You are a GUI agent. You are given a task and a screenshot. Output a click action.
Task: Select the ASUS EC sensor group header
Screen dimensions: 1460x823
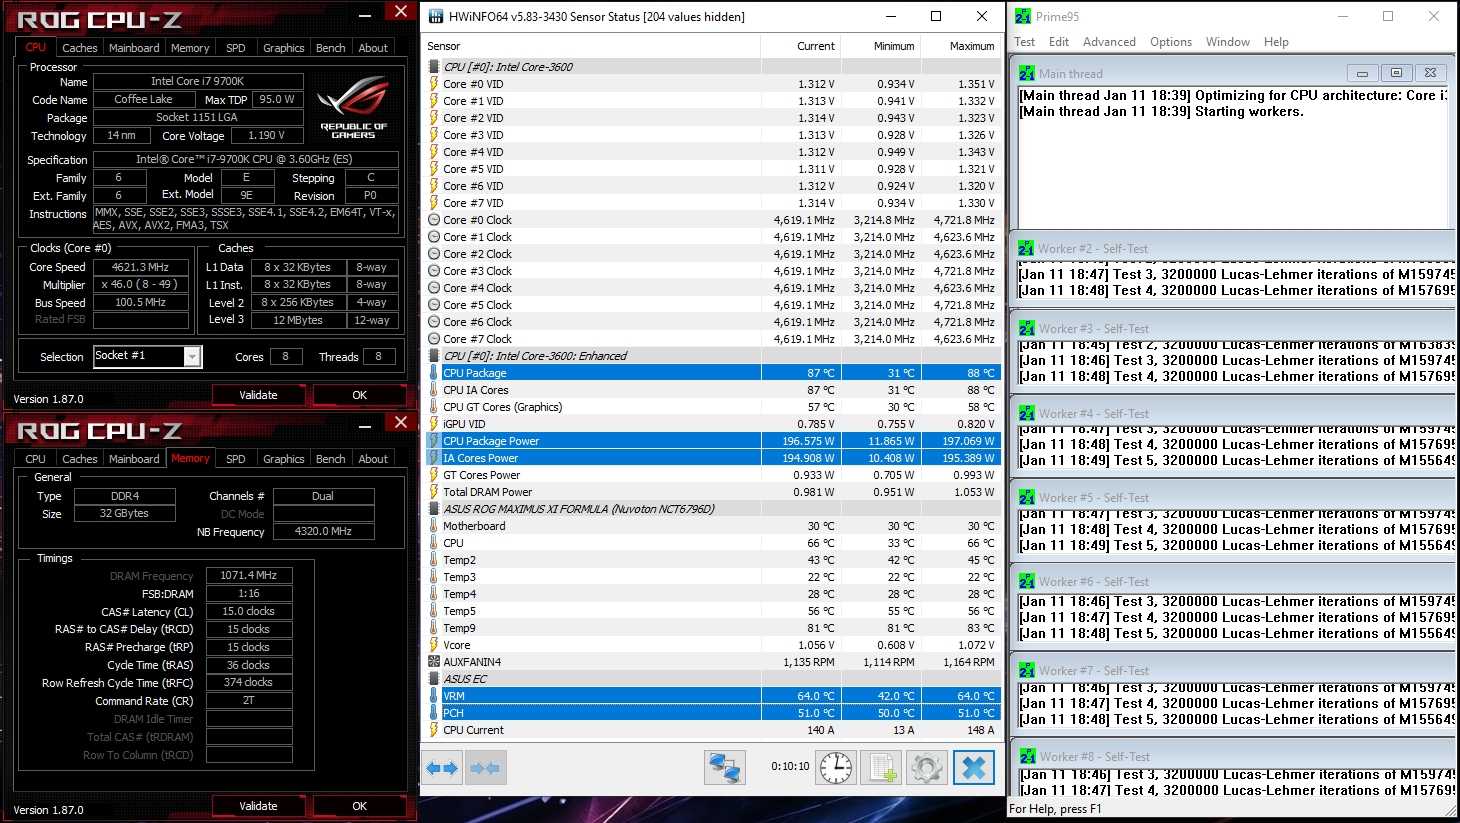[x=465, y=679]
